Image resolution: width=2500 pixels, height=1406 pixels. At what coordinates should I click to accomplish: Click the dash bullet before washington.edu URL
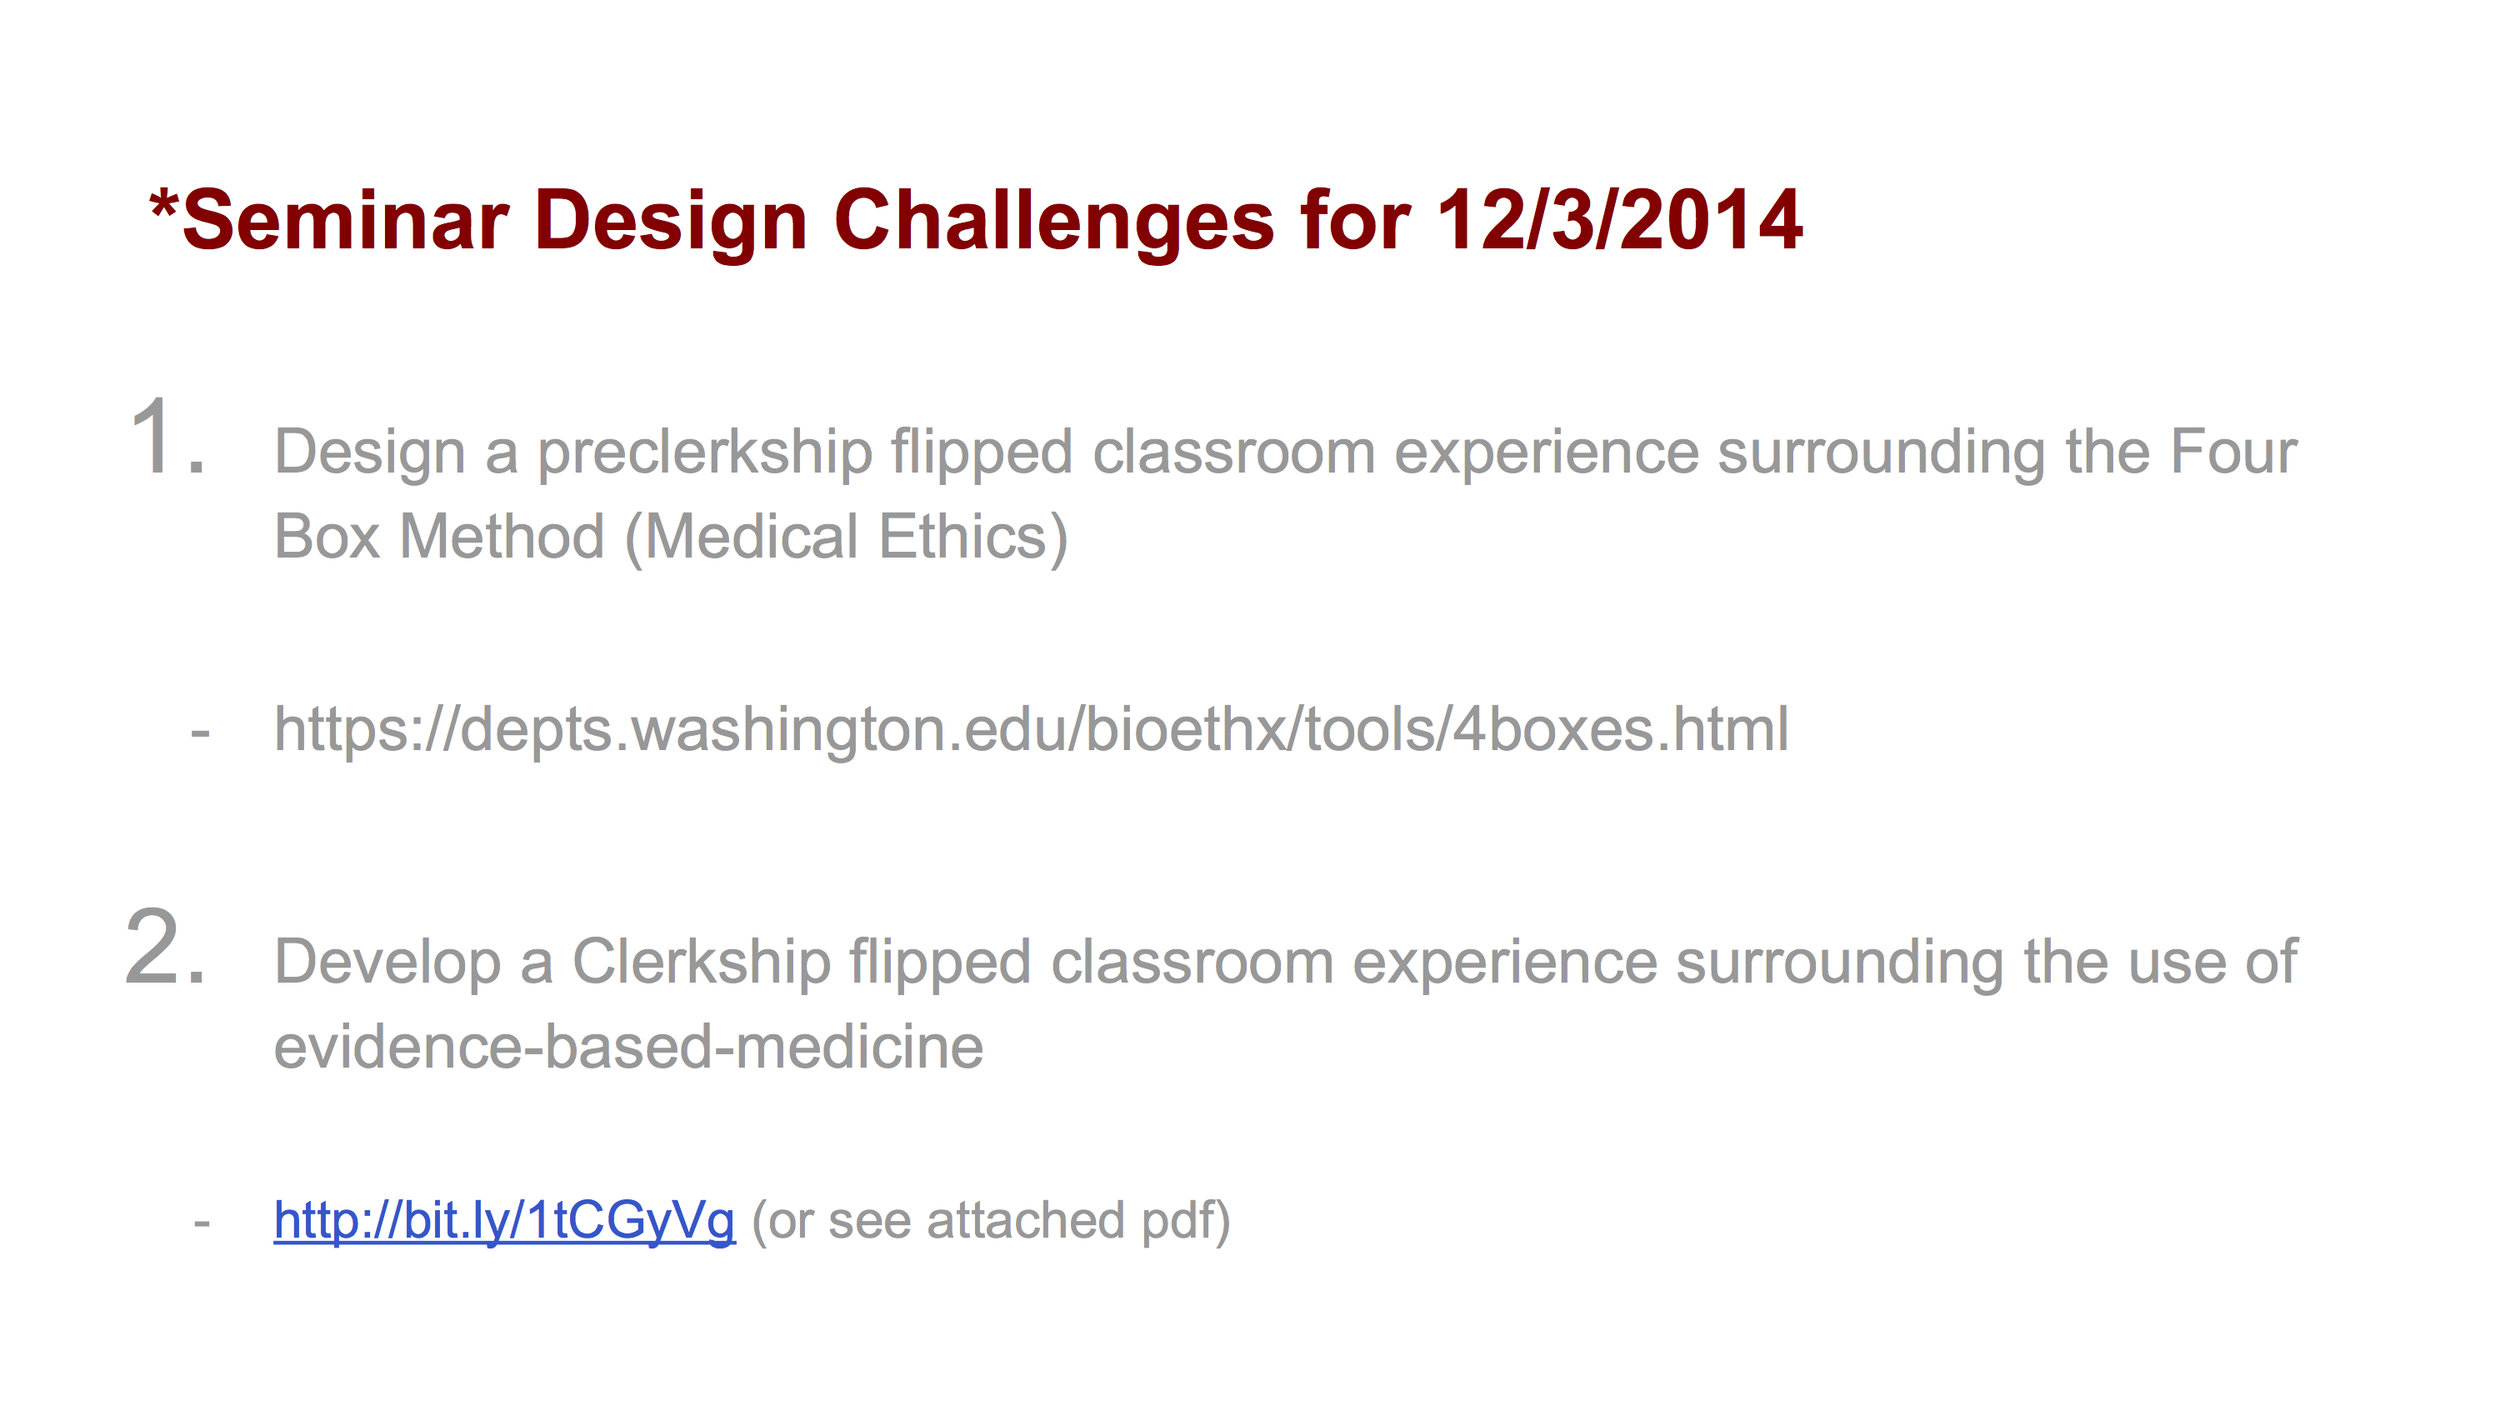(200, 734)
